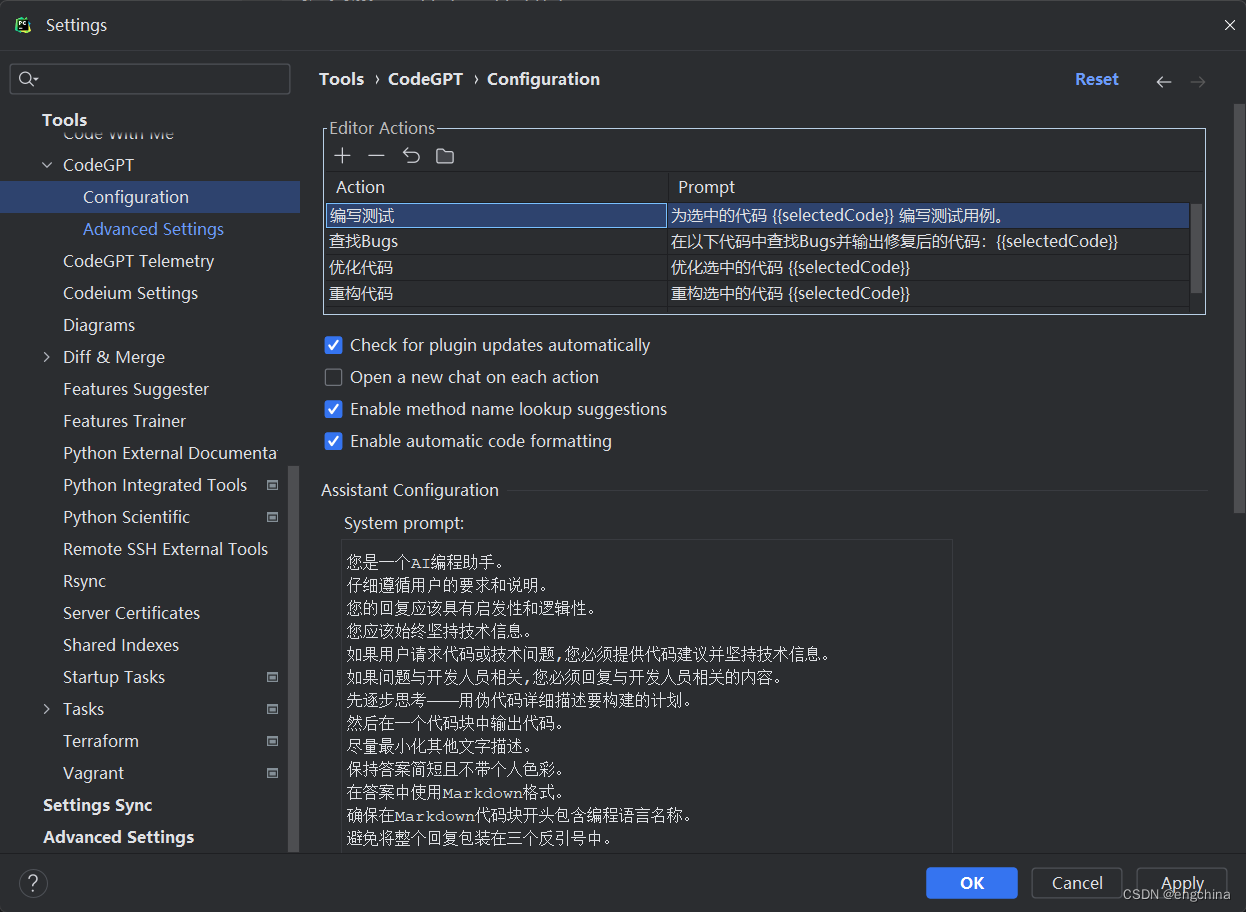
Task: Click the Prompt column header
Action: (x=929, y=187)
